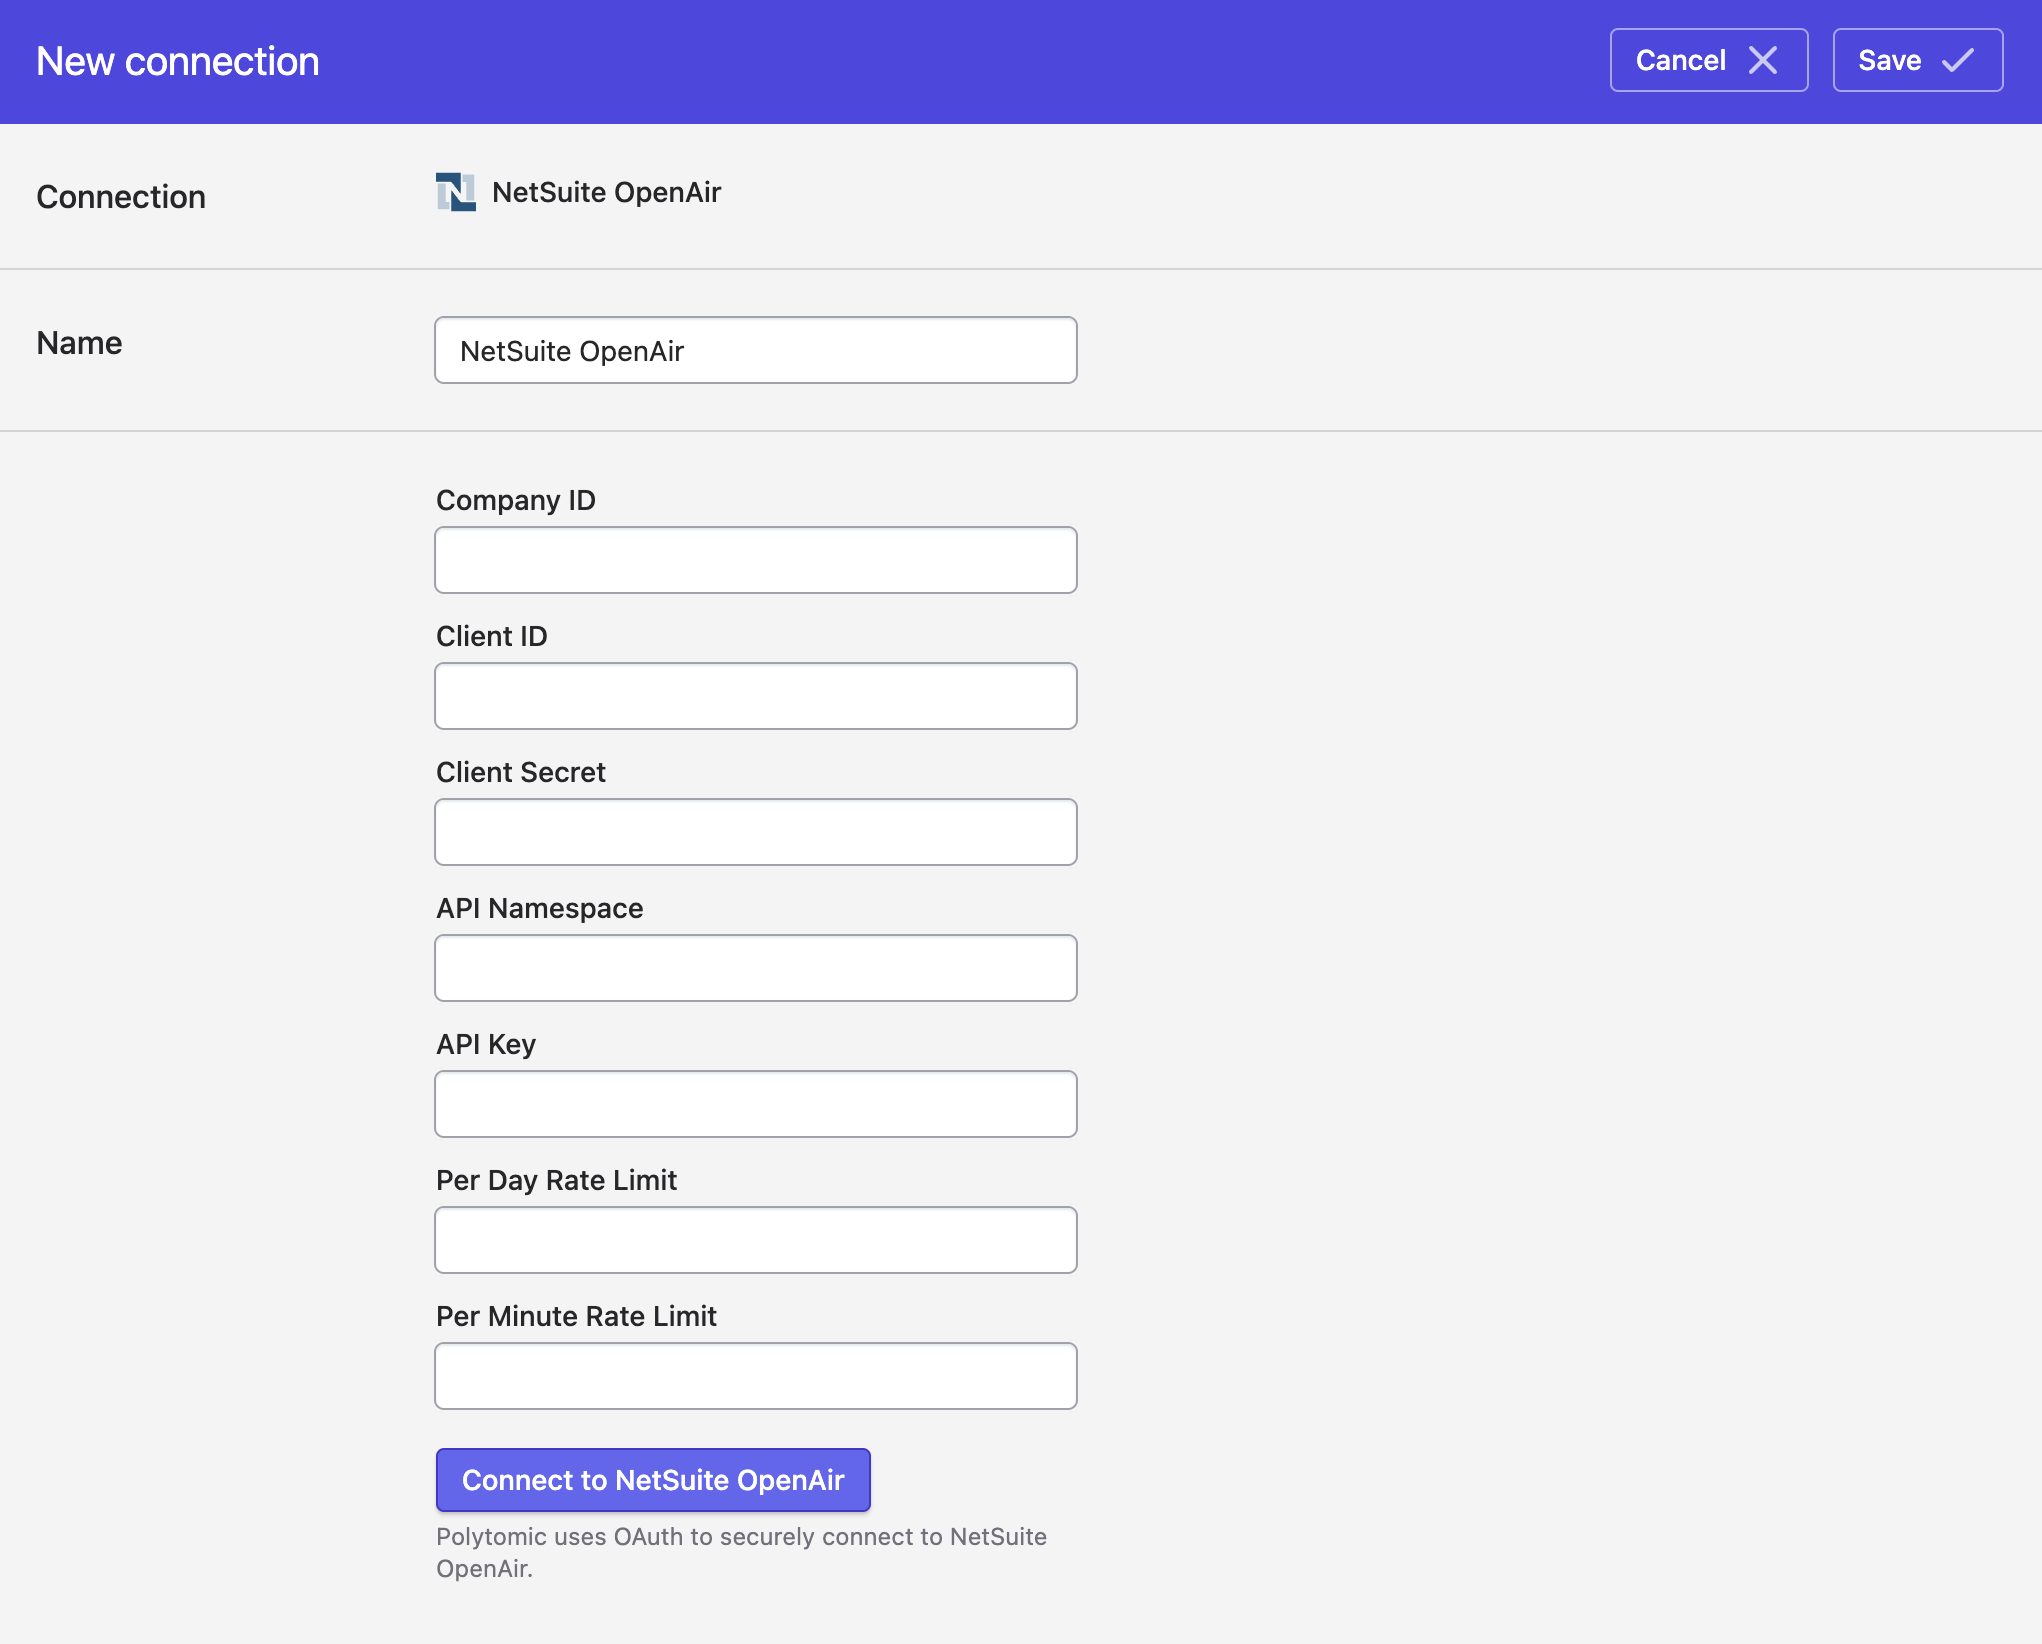Click the Per Minute Rate Limit field

(755, 1376)
